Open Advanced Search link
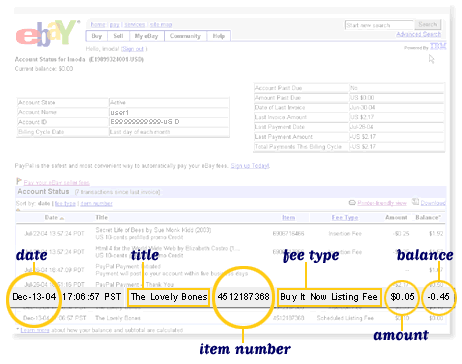Image resolution: width=462 pixels, height=364 pixels. tap(418, 34)
